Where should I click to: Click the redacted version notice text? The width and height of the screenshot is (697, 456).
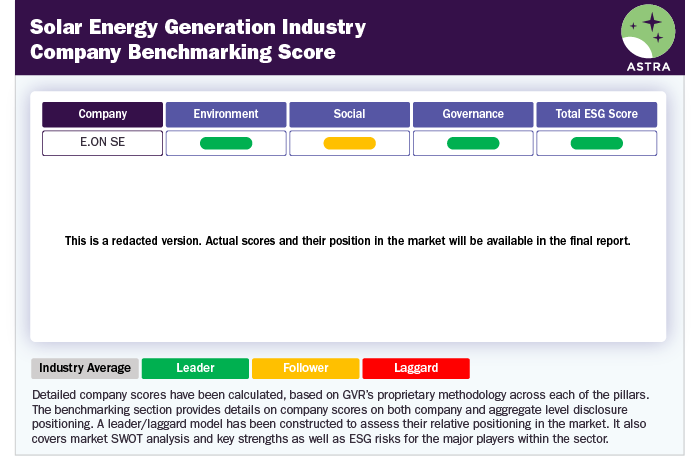(x=348, y=241)
